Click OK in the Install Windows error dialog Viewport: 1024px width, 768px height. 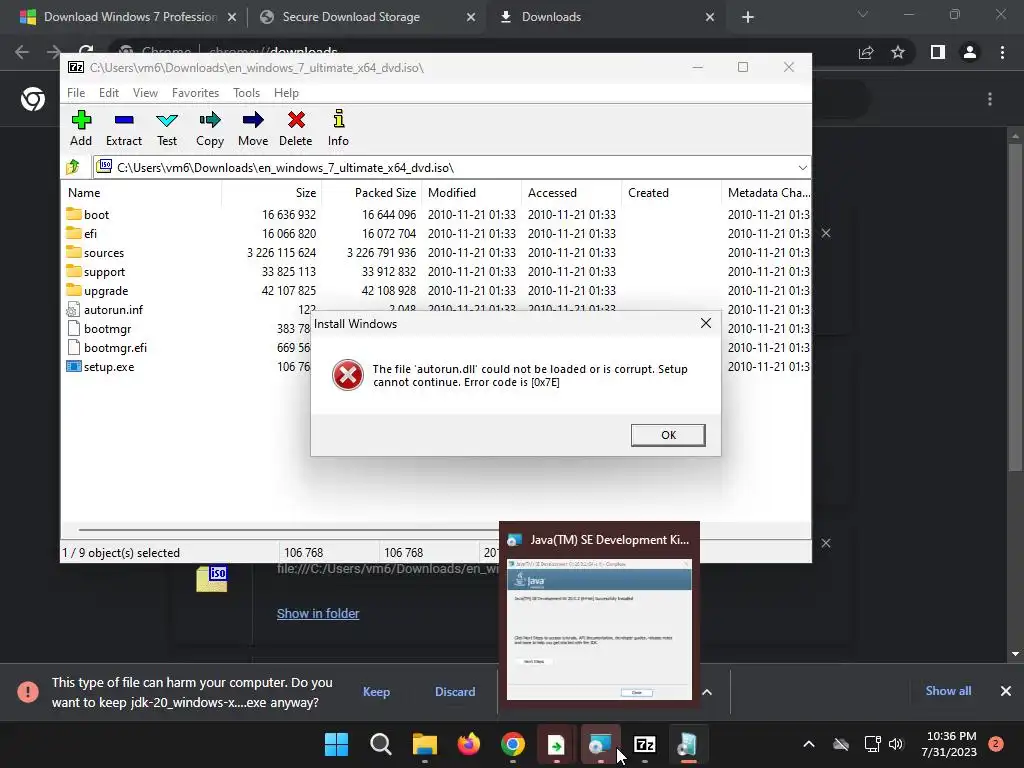click(x=668, y=435)
